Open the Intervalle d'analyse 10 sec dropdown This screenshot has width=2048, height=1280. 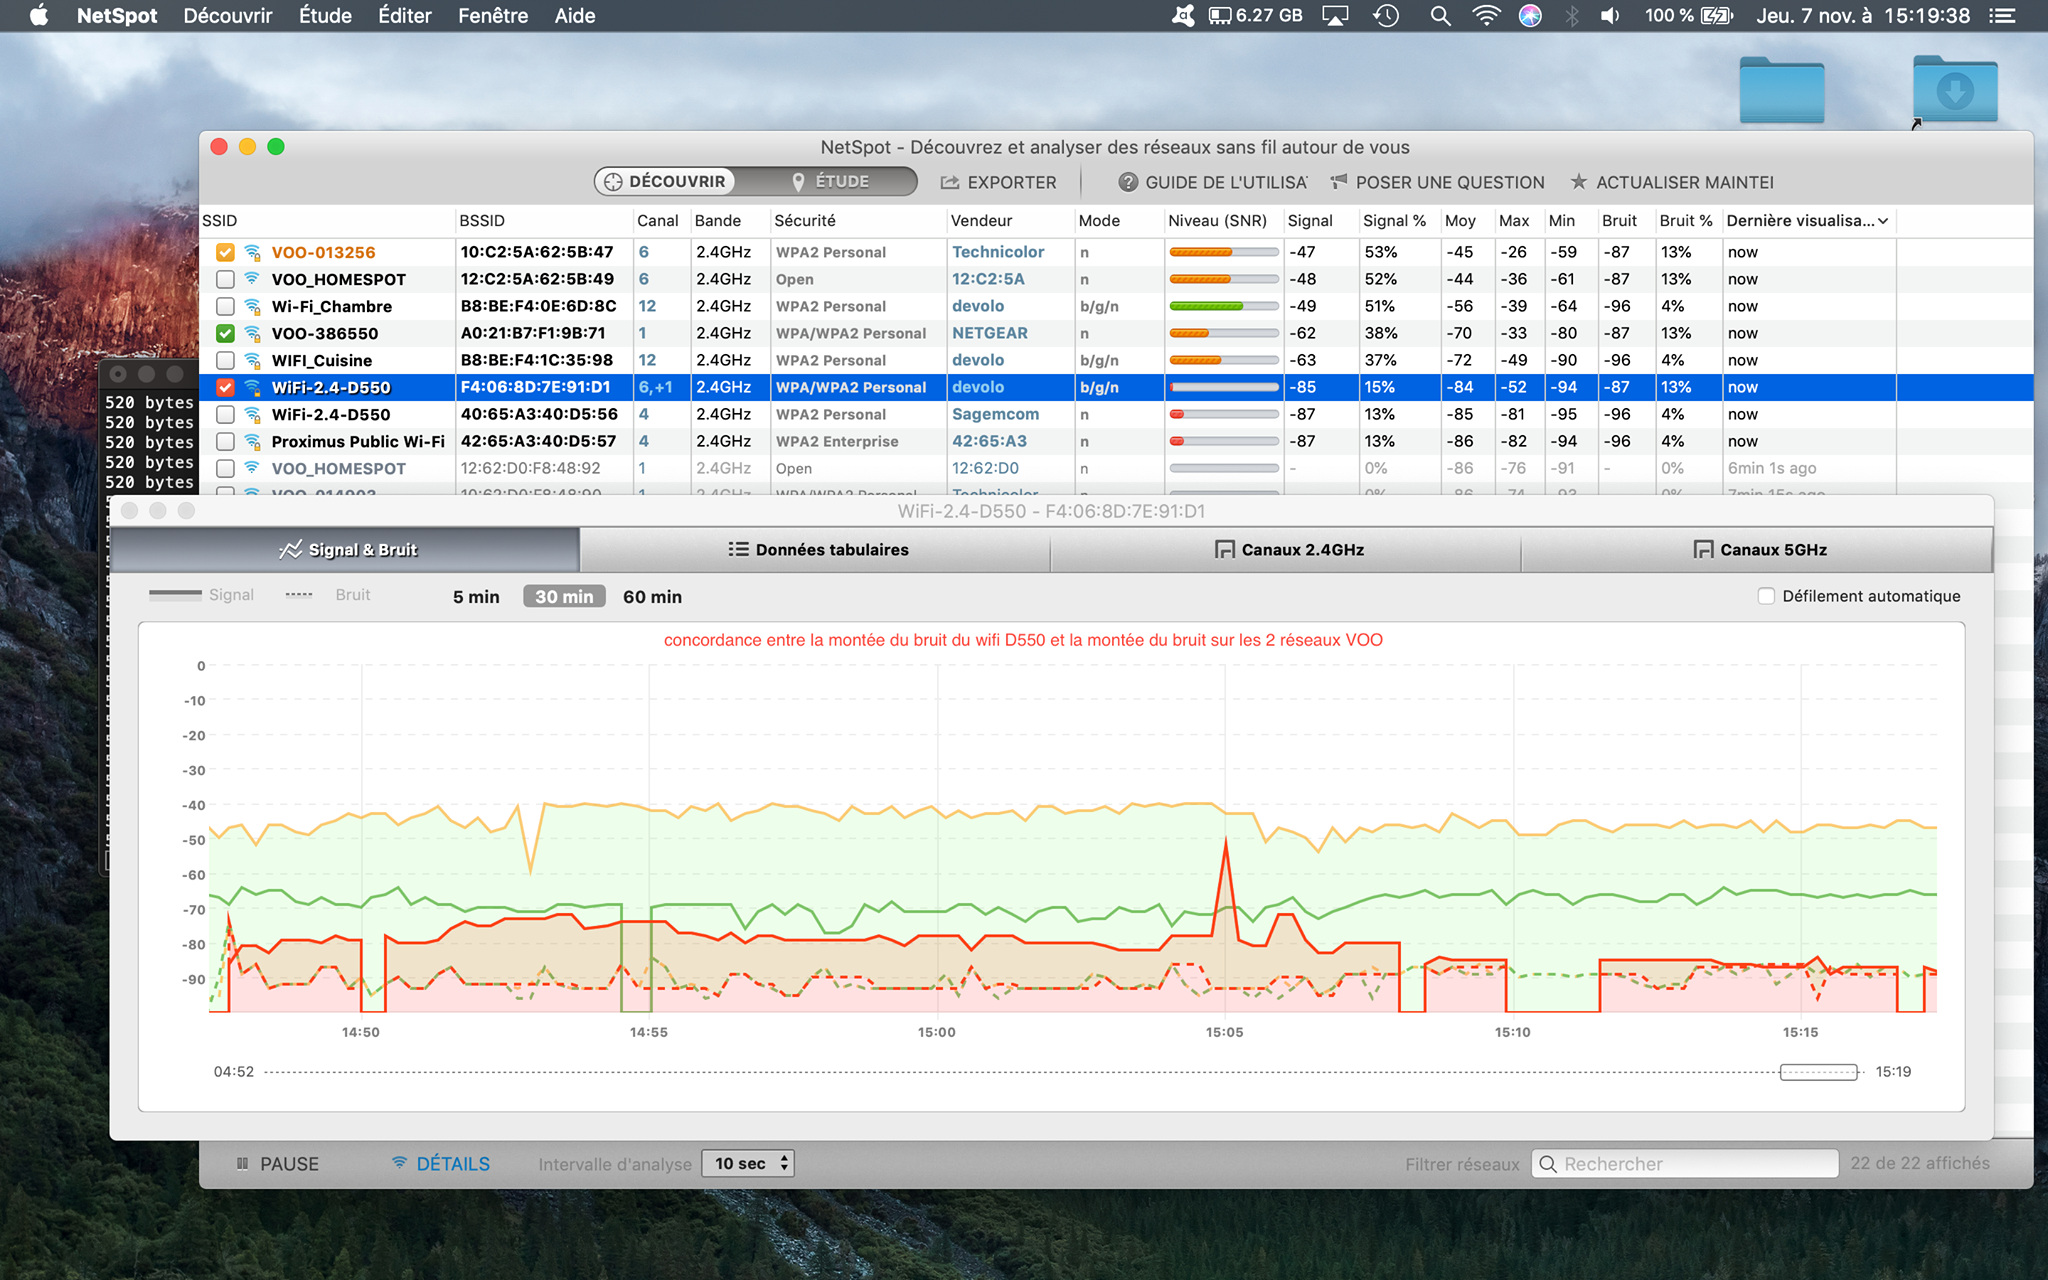pos(748,1163)
